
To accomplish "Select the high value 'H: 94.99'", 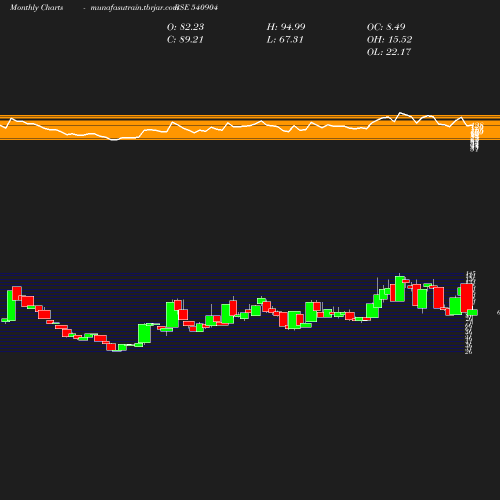I will (x=286, y=27).
